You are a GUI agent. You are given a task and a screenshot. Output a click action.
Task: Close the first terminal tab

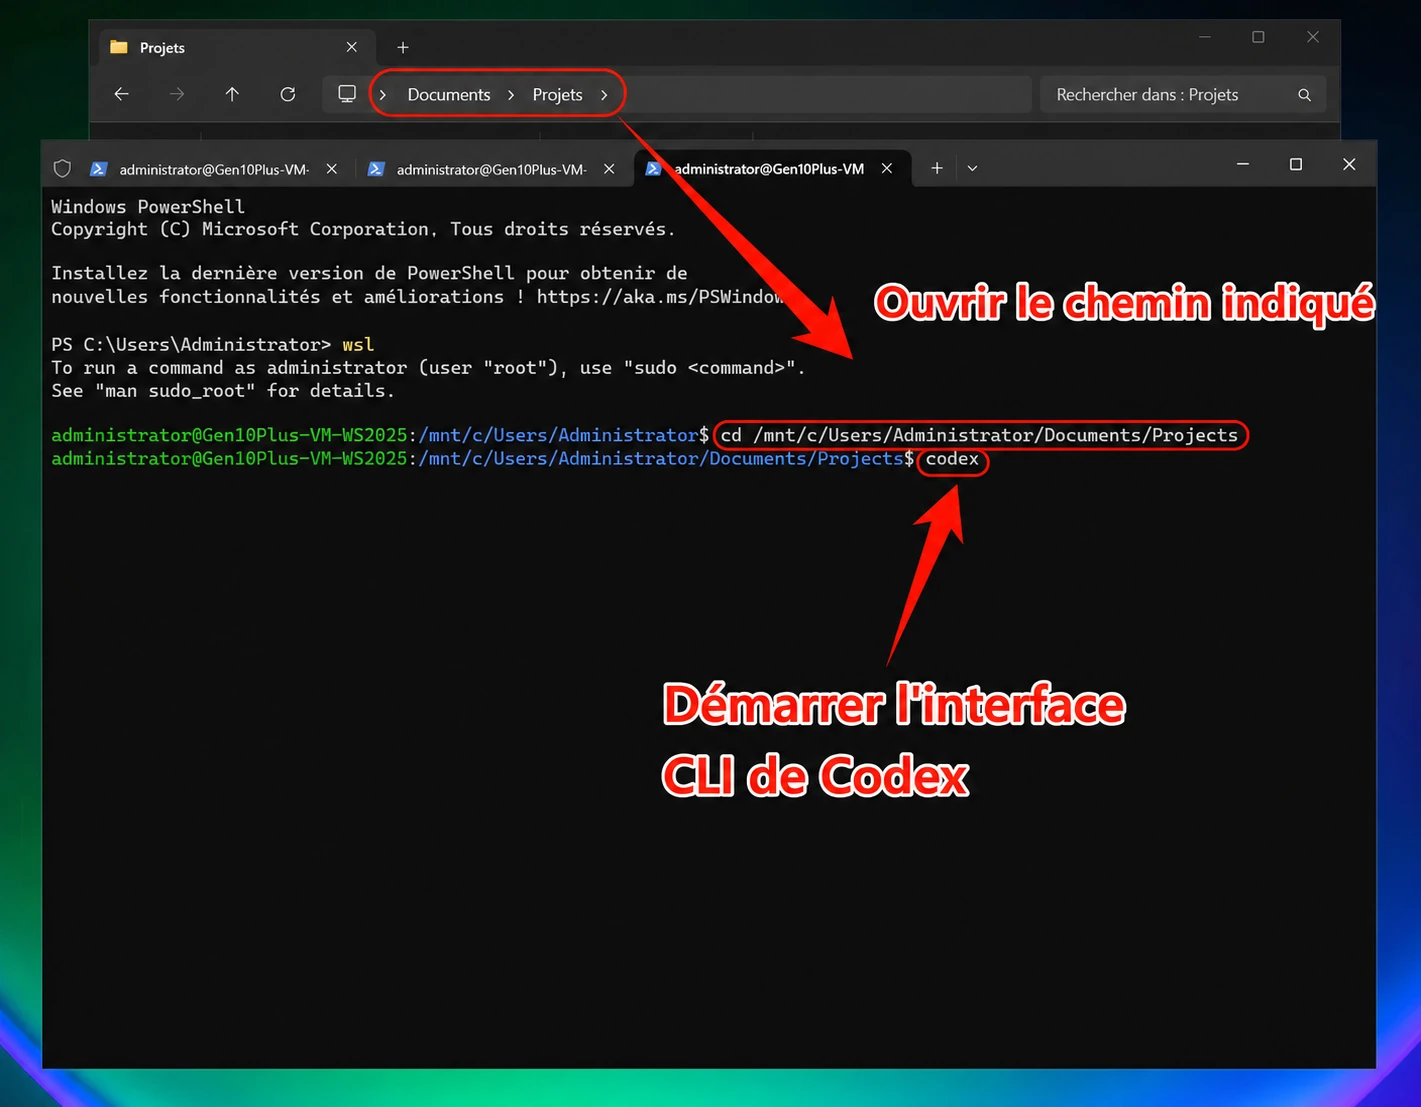click(332, 169)
